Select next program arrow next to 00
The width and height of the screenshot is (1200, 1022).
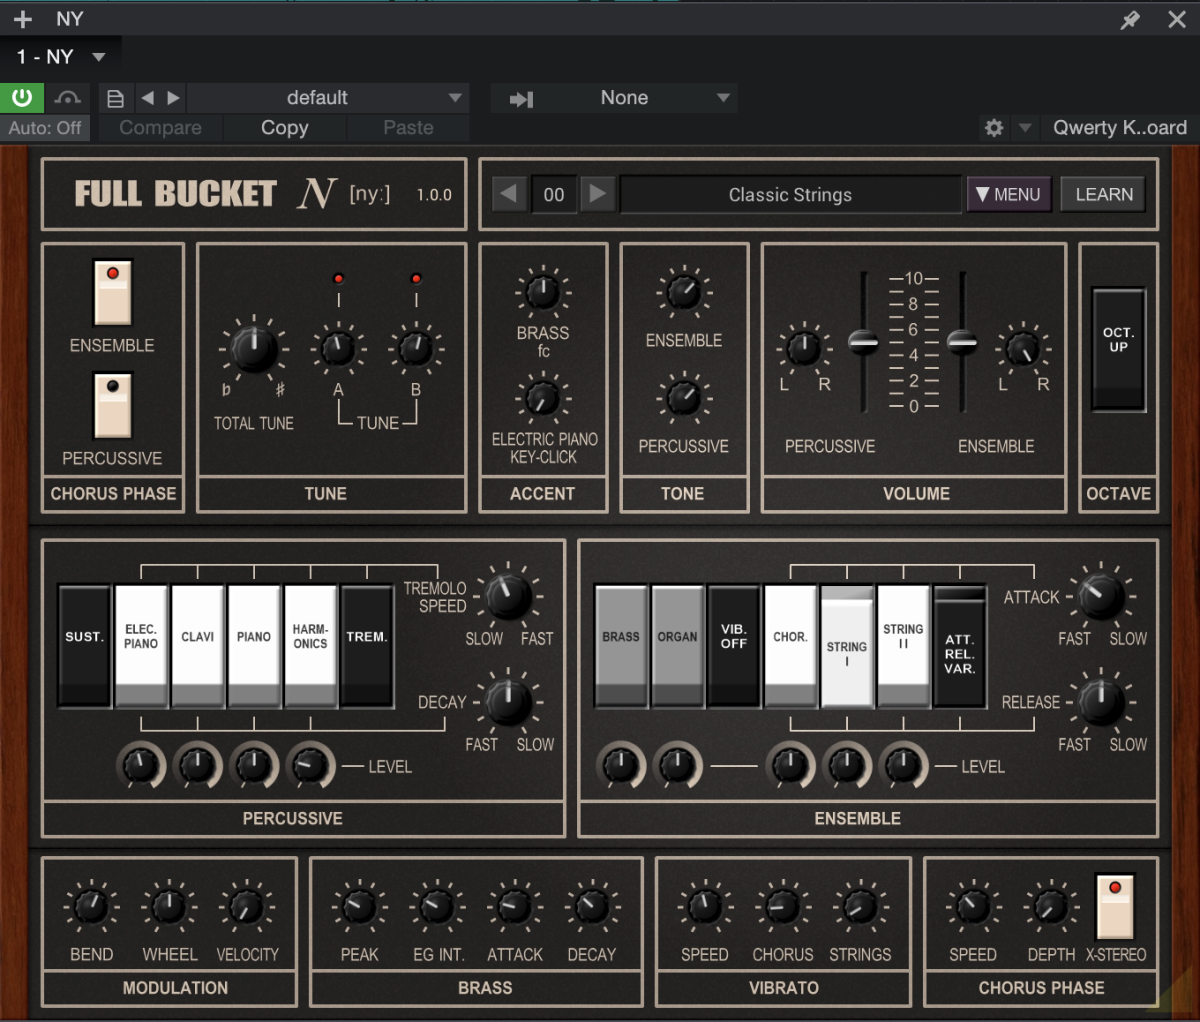[x=597, y=194]
